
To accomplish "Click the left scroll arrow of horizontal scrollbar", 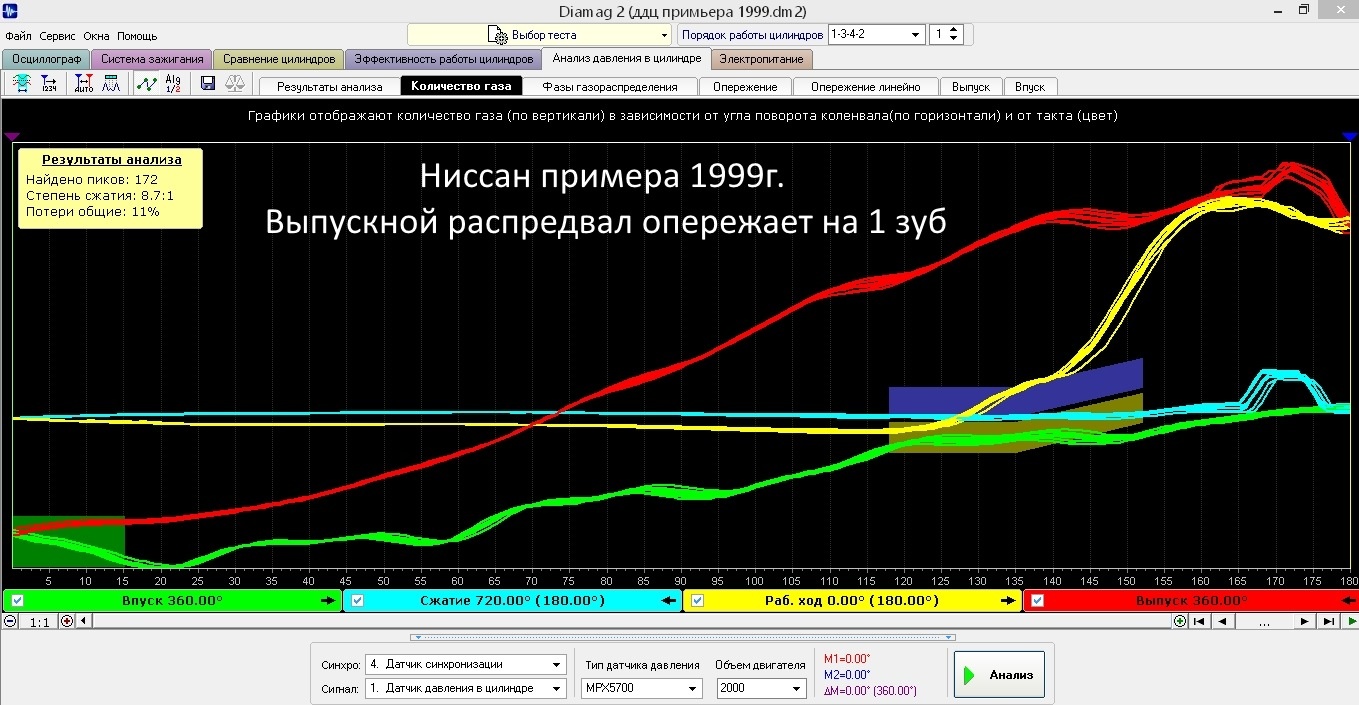I will (83, 621).
